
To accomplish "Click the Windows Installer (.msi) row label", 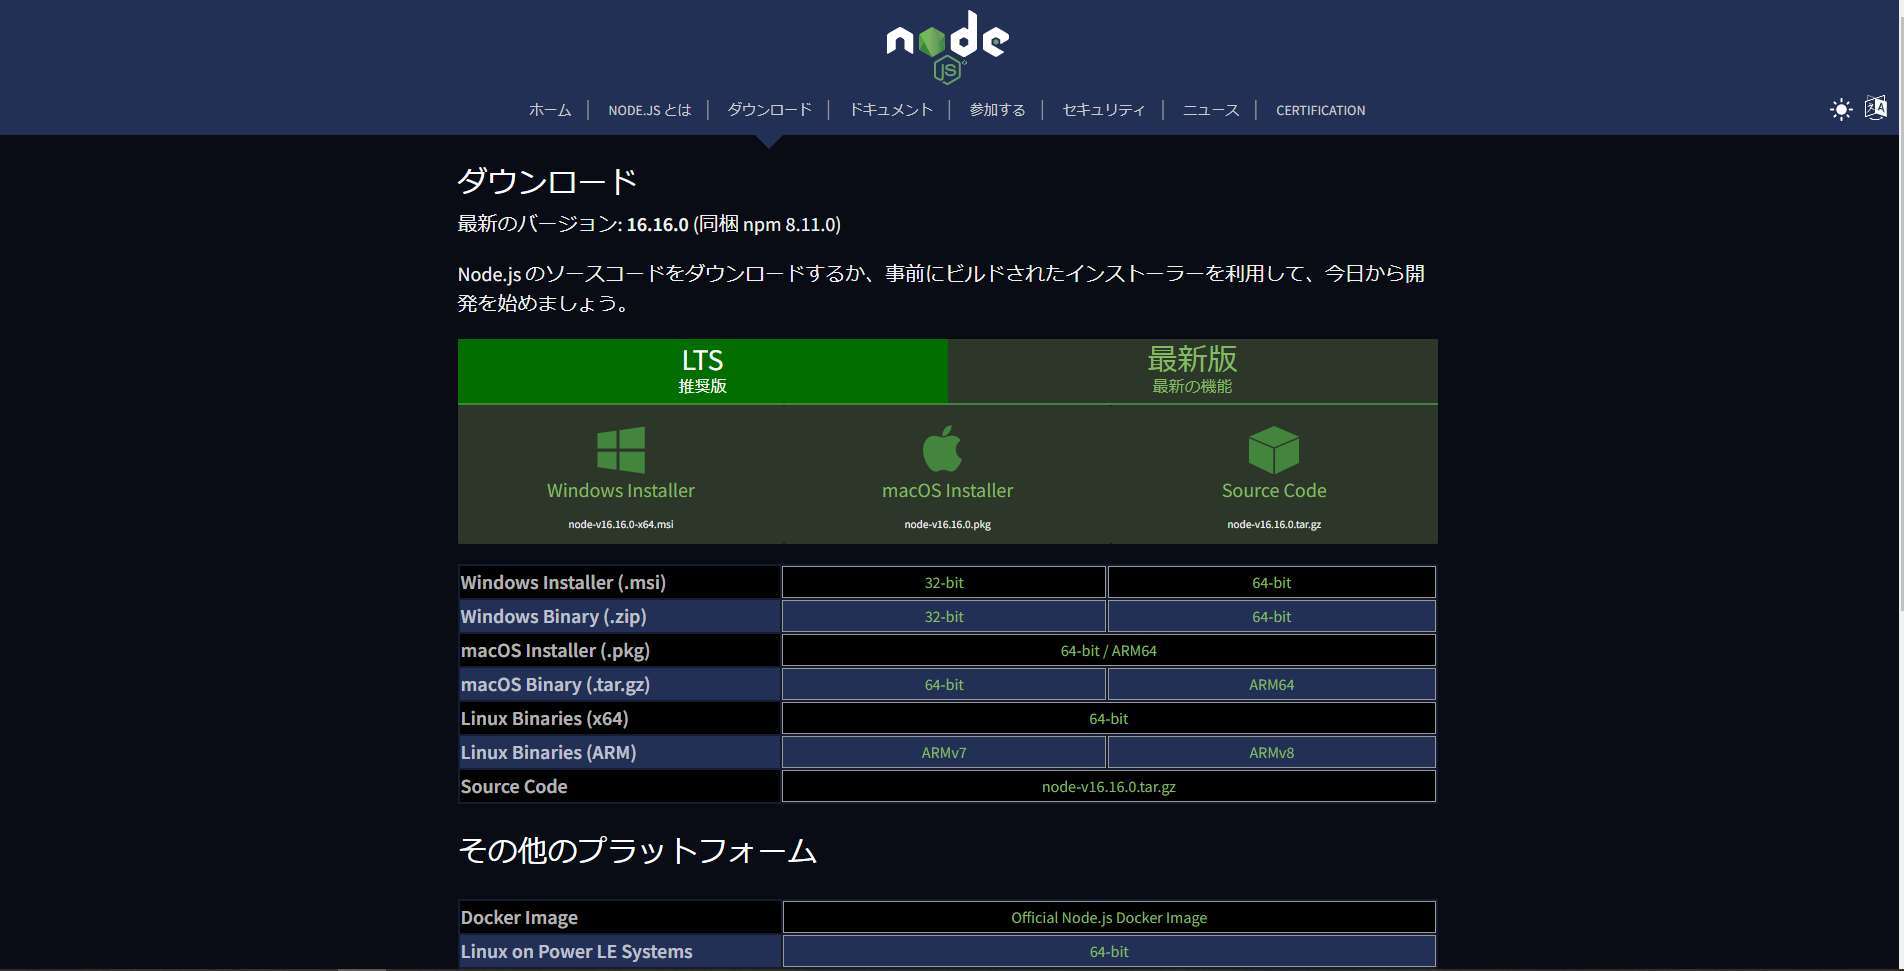I will pos(563,582).
